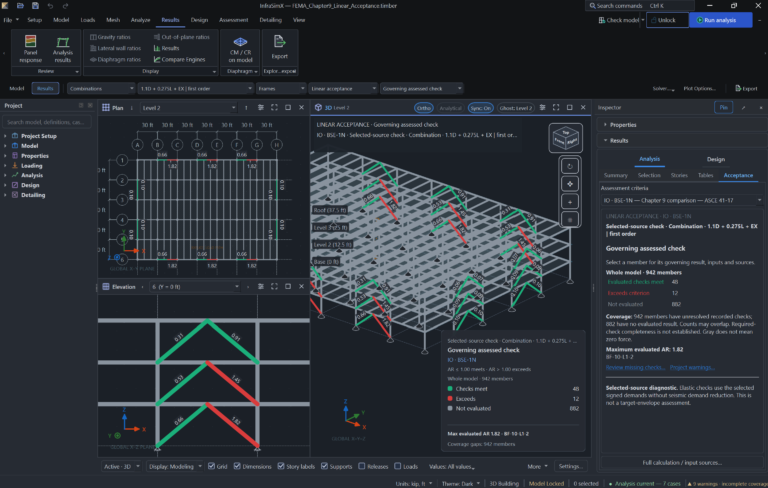Open the Analysis results tool

coord(63,49)
